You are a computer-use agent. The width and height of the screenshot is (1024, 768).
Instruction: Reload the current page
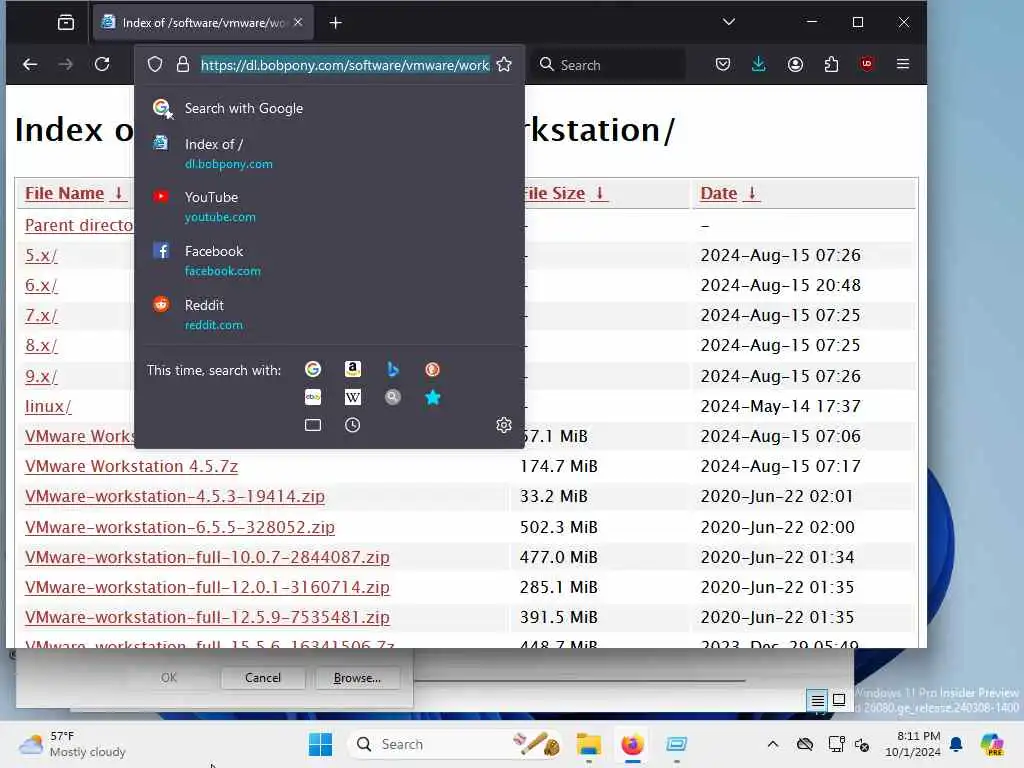pyautogui.click(x=102, y=64)
